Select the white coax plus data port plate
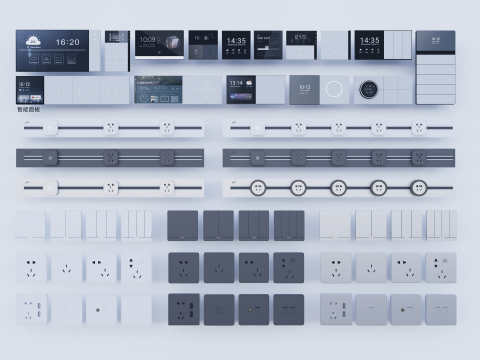This screenshot has width=480, height=360. pyautogui.click(x=101, y=310)
